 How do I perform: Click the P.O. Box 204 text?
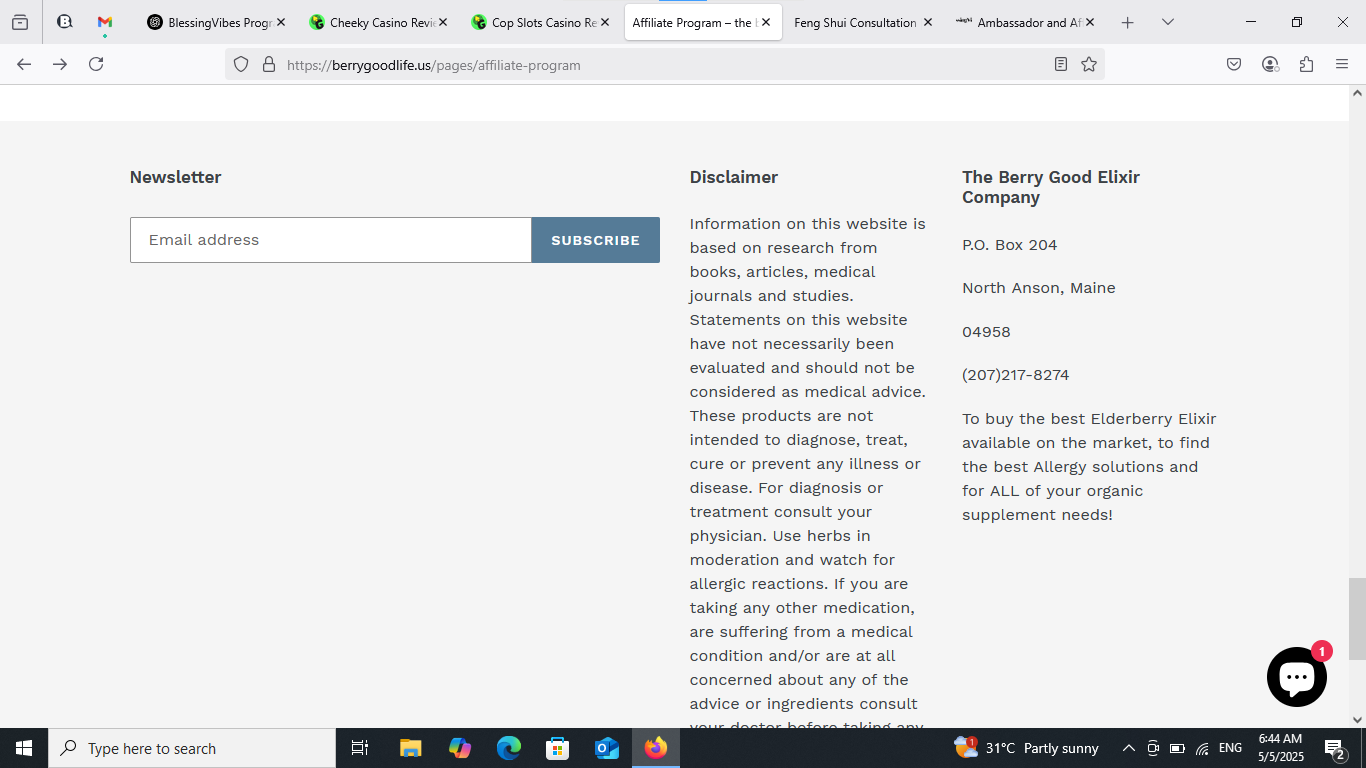[x=1009, y=245]
